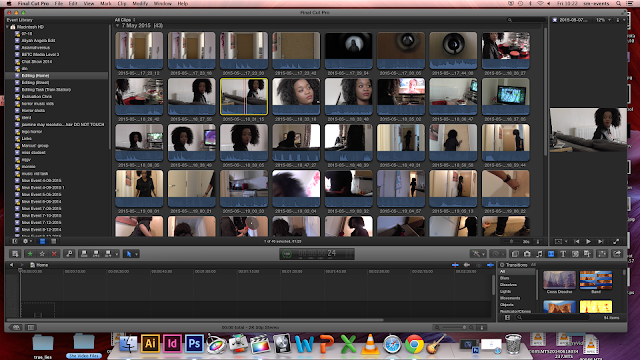
Task: Select the Blurs transitions category
Action: click(x=504, y=278)
